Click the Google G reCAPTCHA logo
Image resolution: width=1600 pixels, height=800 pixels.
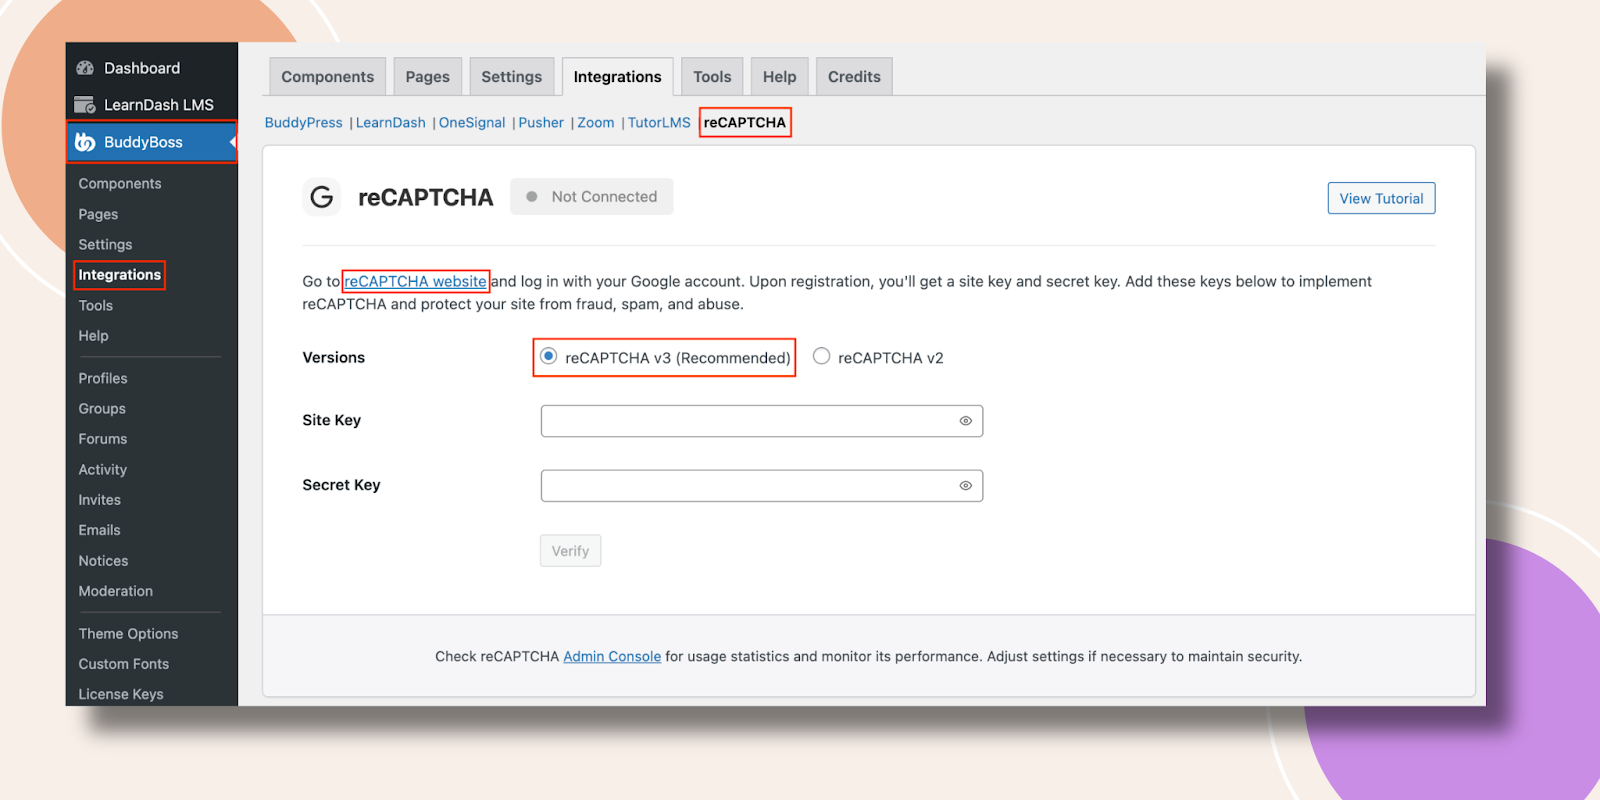pos(321,197)
